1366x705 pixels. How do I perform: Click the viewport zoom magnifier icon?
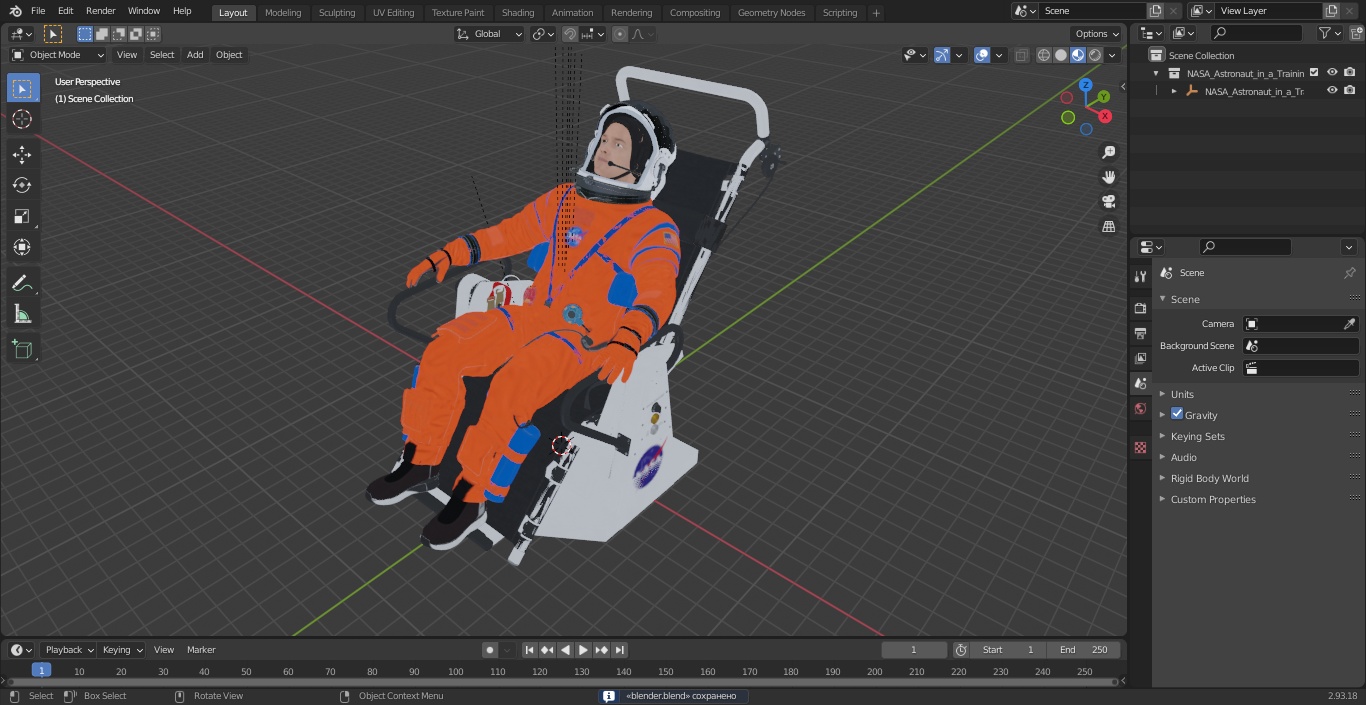[1108, 152]
